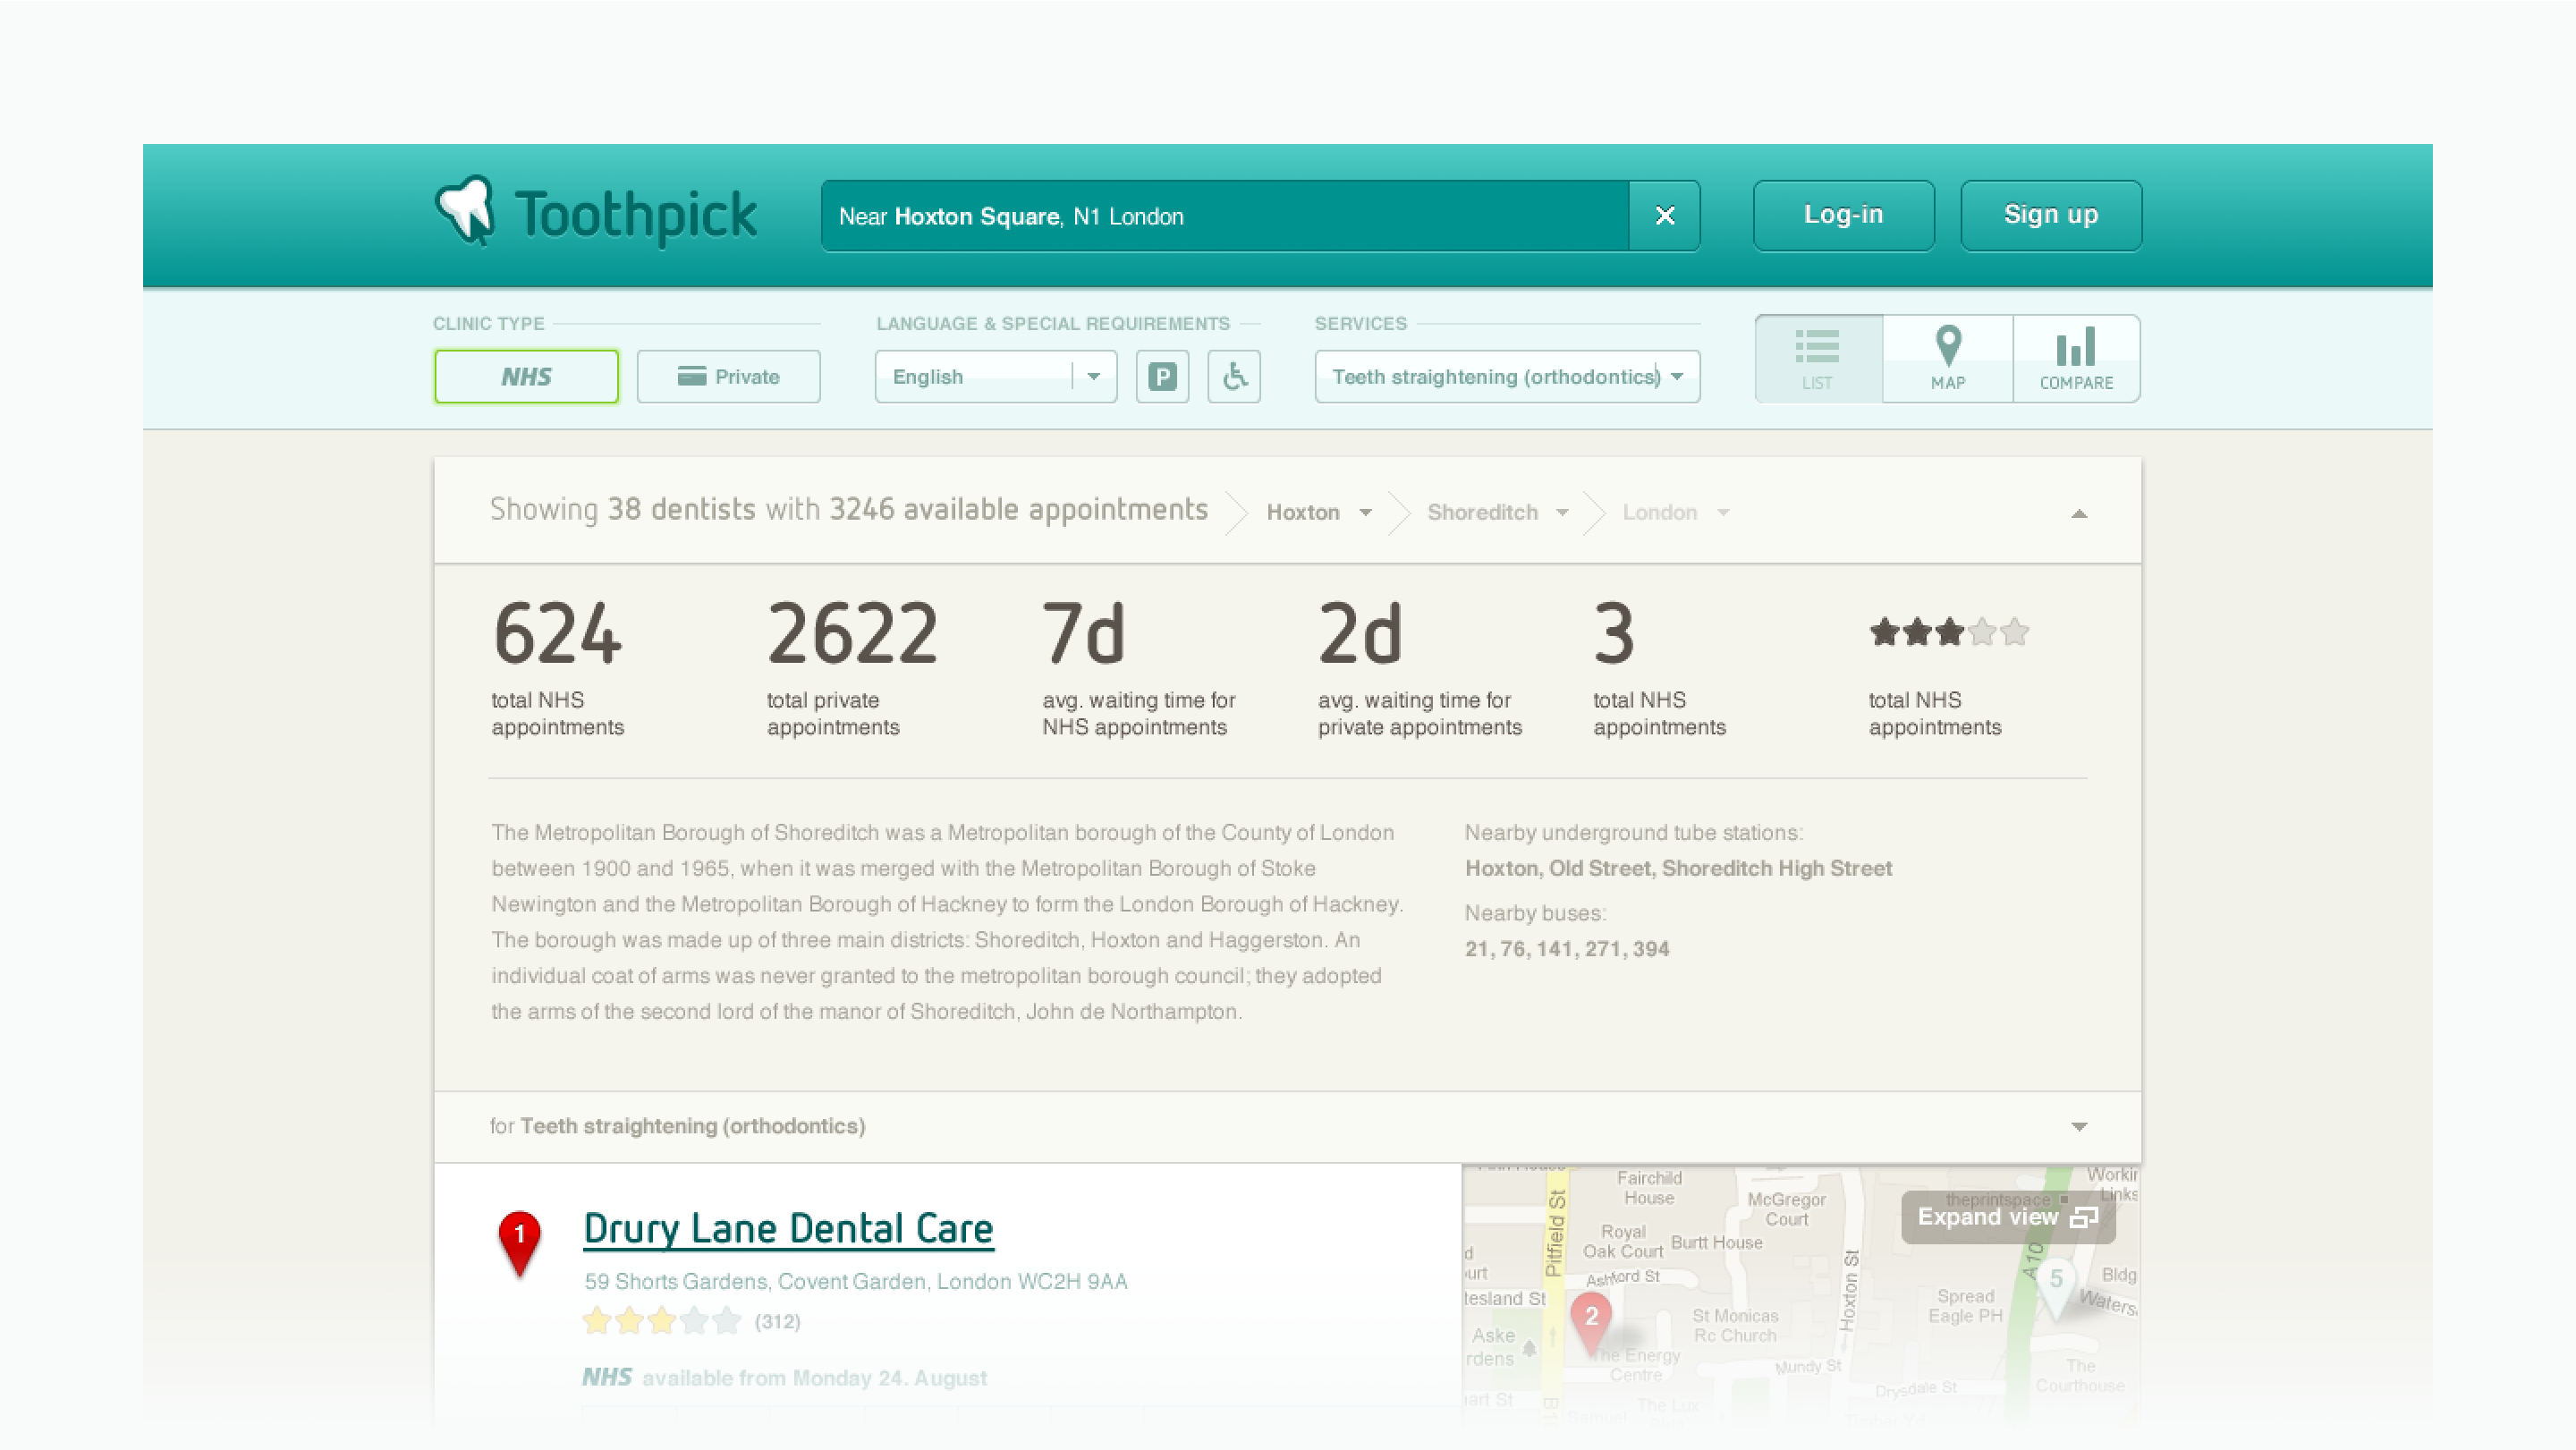
Task: Switch to the Map view tab
Action: (1947, 359)
